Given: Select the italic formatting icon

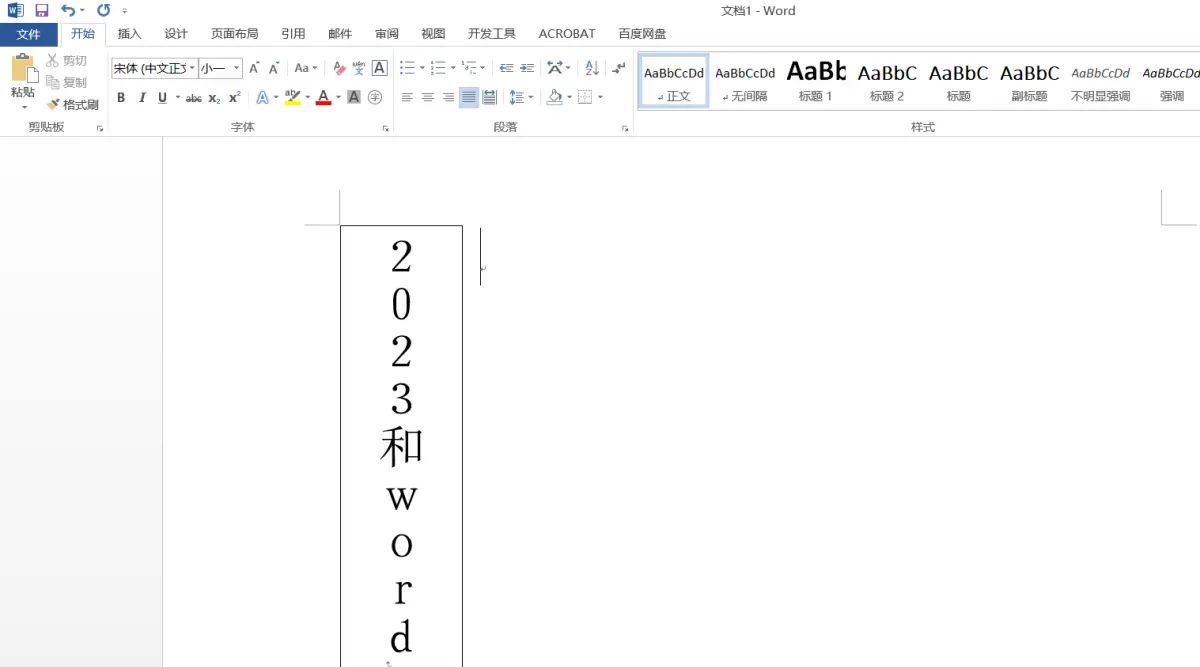Looking at the screenshot, I should click(x=143, y=97).
